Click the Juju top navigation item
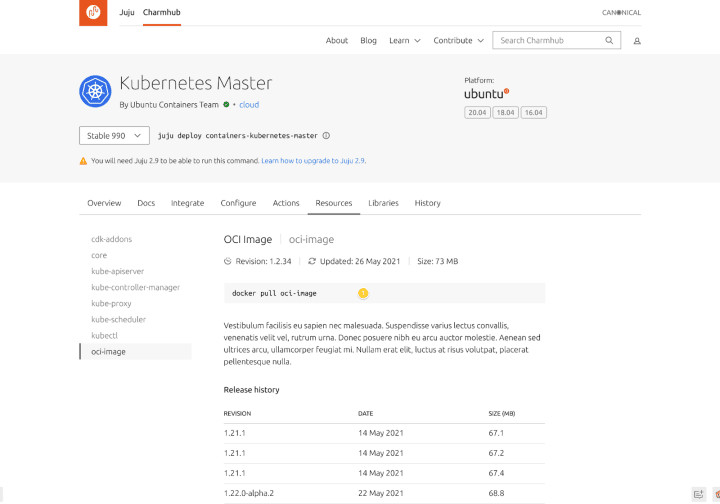Image resolution: width=720 pixels, height=504 pixels. pos(127,12)
